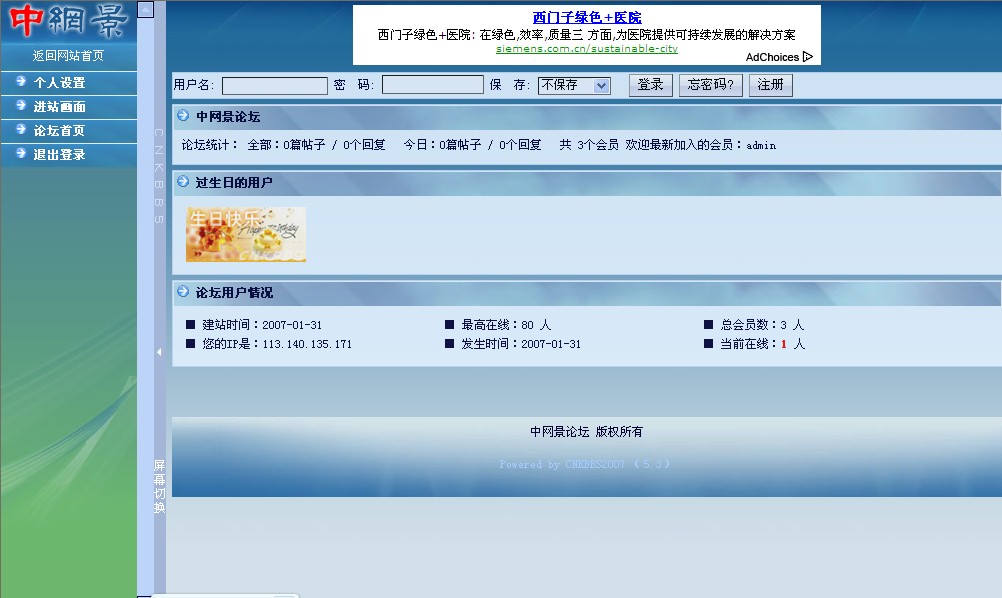Screen dimensions: 1002x598
Task: Click the scroll-up arrow at the sidebar top
Action: [146, 10]
